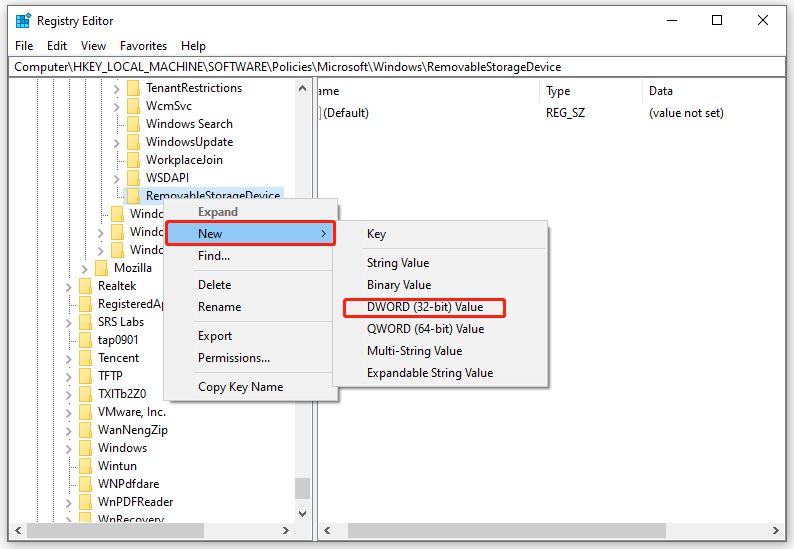Viewport: 794px width, 549px height.
Task: Click values pane horizontal scrollbar right arrow
Action: pos(776,530)
